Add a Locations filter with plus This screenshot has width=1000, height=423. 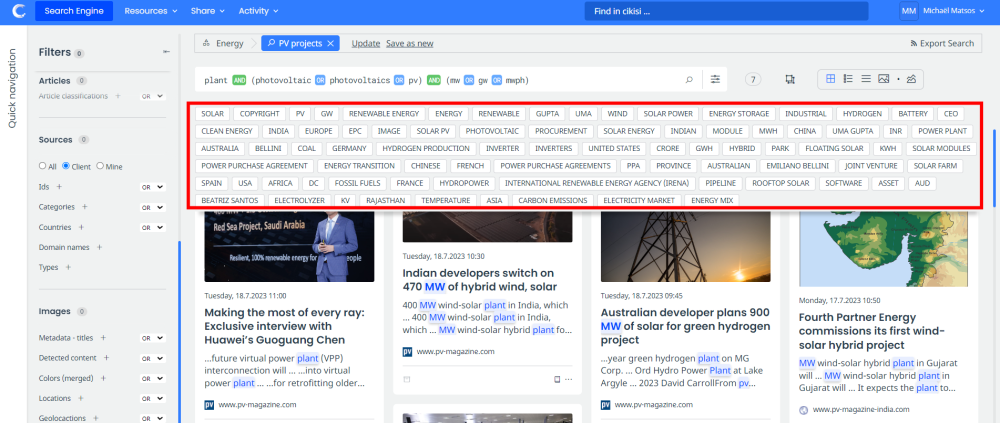(x=81, y=398)
